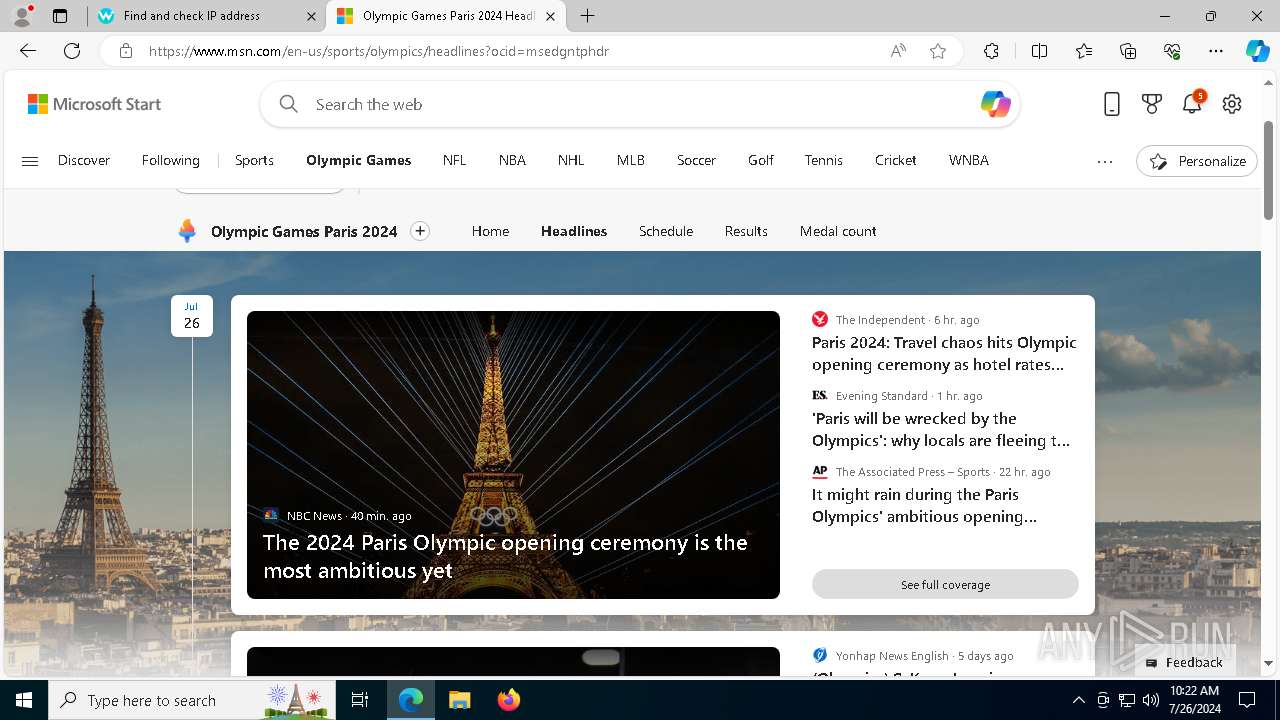Open the NFL menu item
The width and height of the screenshot is (1280, 720).
[455, 160]
